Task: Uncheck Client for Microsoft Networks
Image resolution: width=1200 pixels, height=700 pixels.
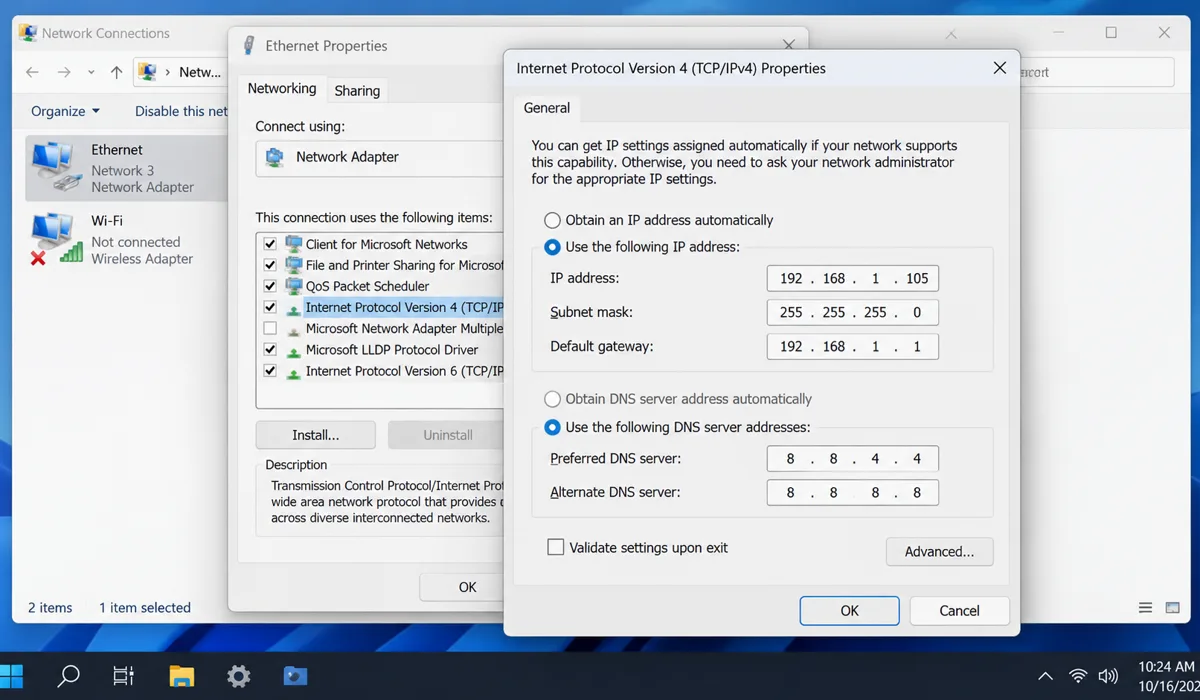Action: (x=270, y=244)
